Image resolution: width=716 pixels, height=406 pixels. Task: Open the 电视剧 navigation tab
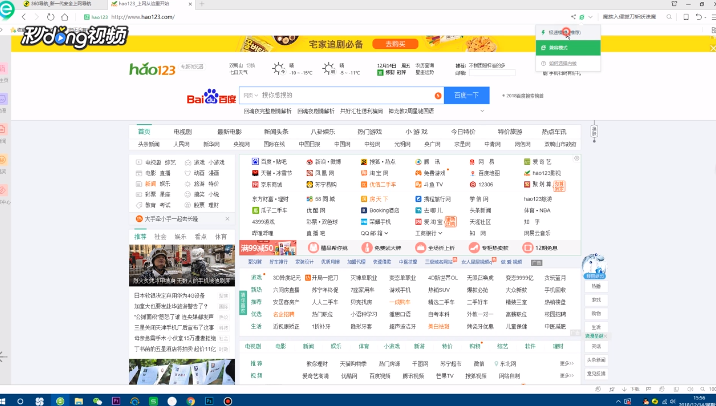(183, 132)
